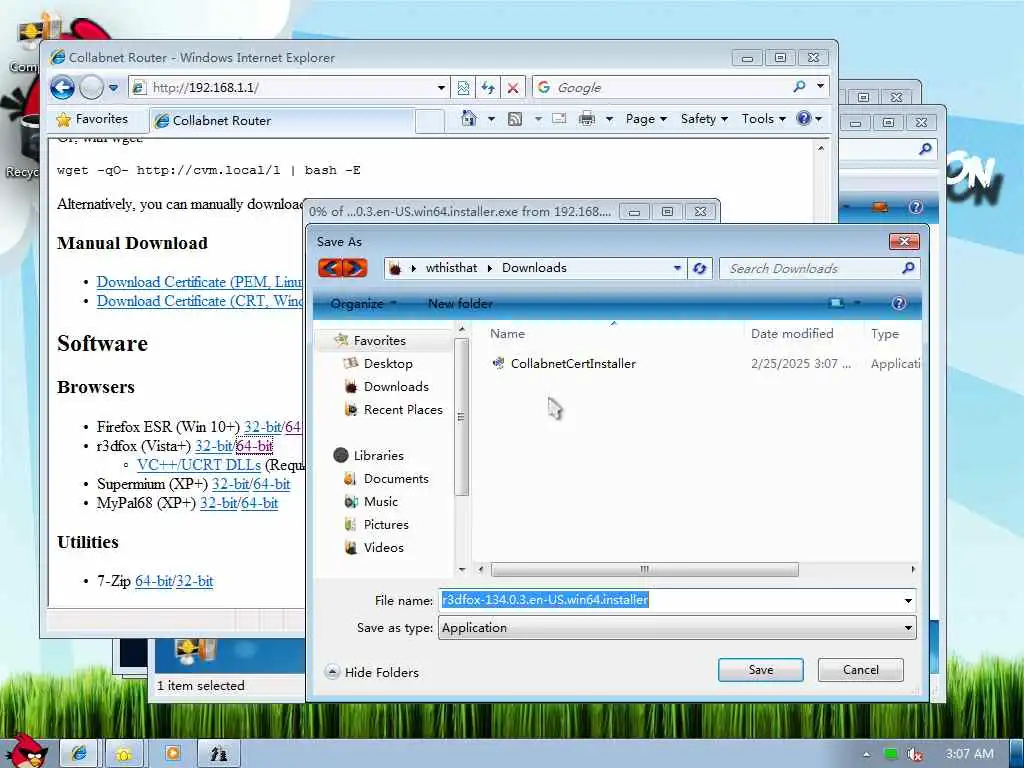Click the Compatibility View icon

[x=463, y=88]
